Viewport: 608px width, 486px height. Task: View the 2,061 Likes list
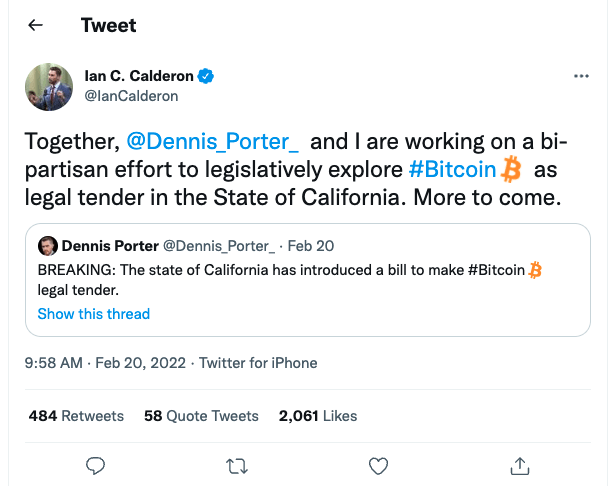[x=318, y=415]
